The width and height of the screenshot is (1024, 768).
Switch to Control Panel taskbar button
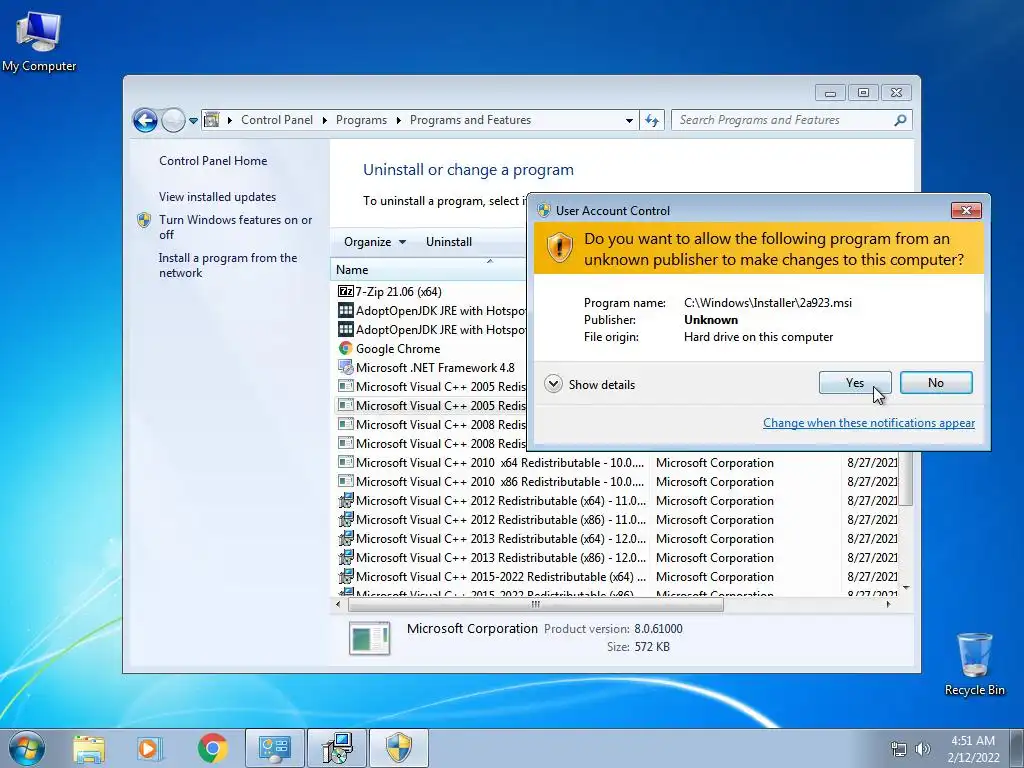[x=275, y=748]
